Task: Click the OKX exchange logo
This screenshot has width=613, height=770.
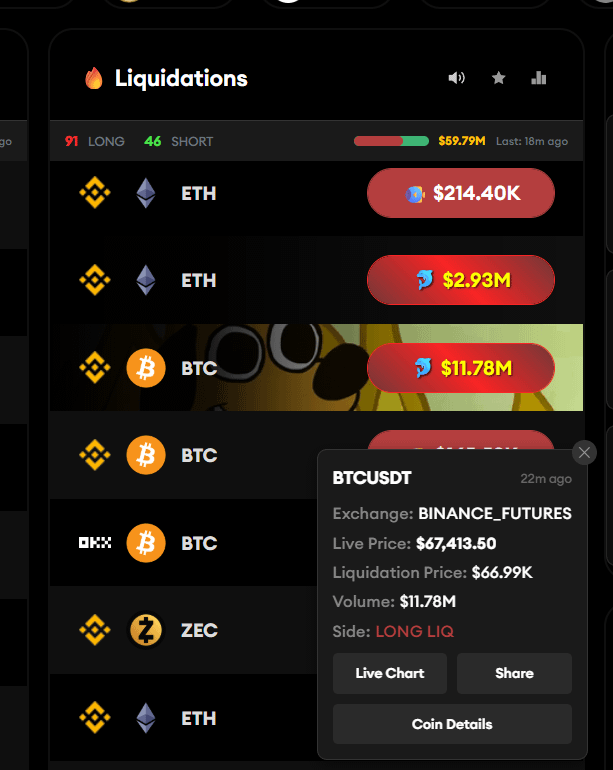Action: click(95, 543)
